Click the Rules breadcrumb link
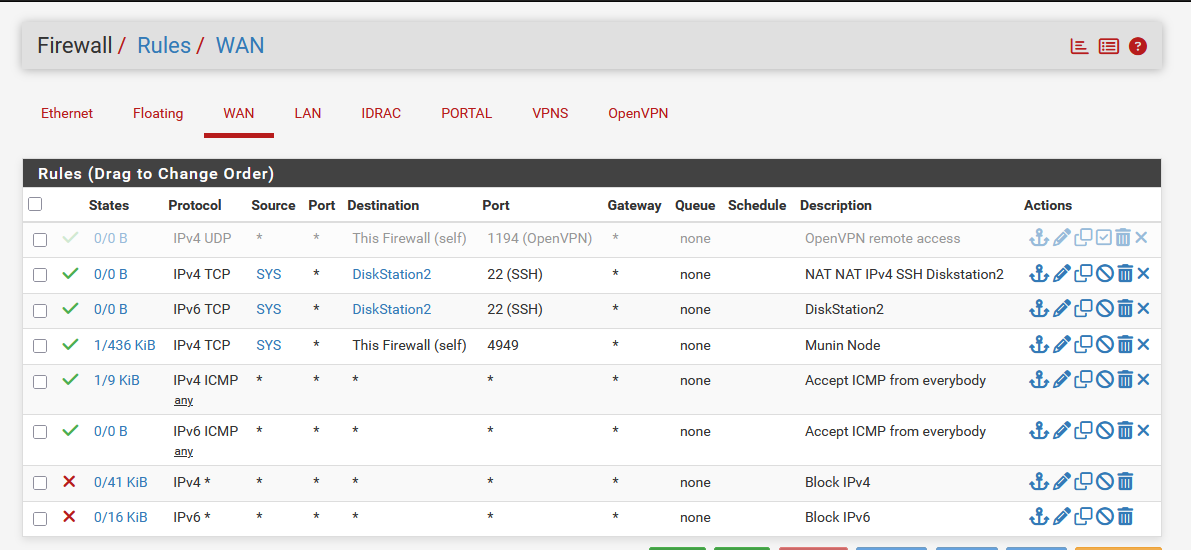 click(x=163, y=46)
